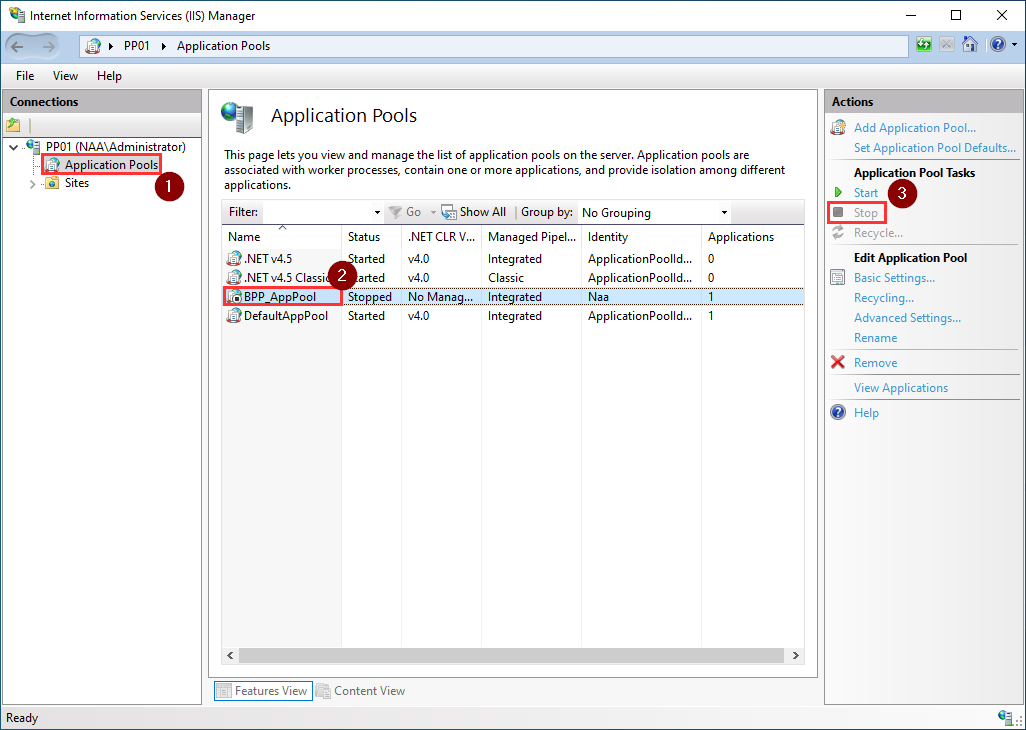
Task: Open the dropdown arrow beside toolbar Help
Action: coord(1015,45)
